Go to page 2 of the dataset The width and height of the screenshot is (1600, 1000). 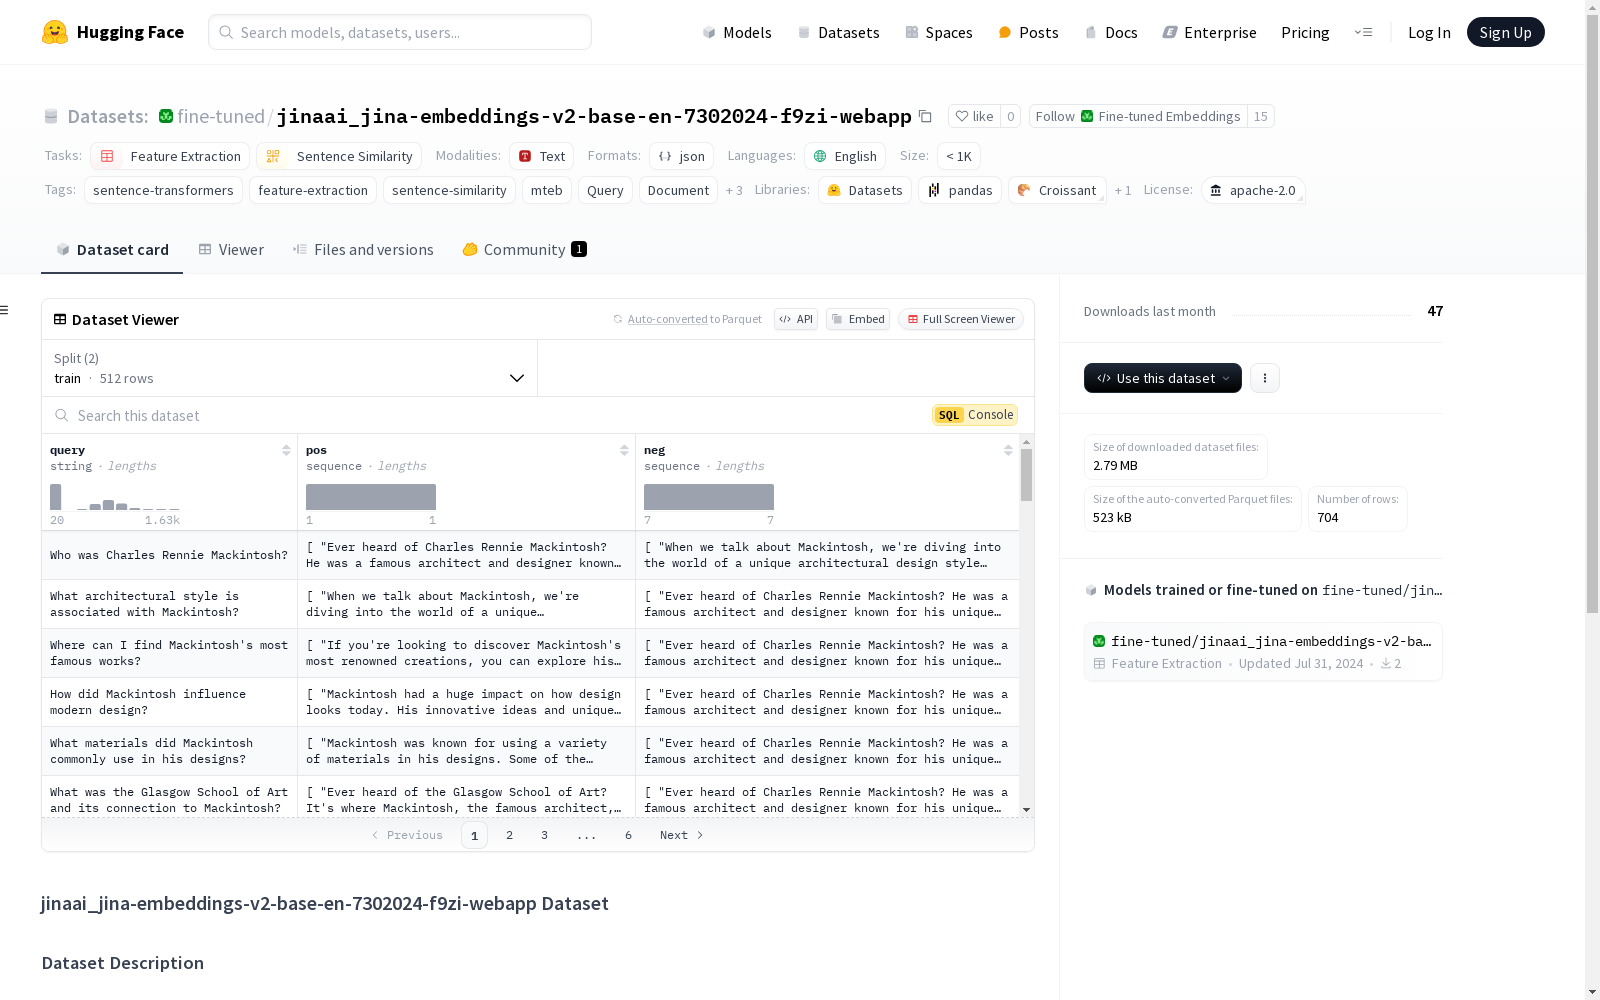click(509, 835)
